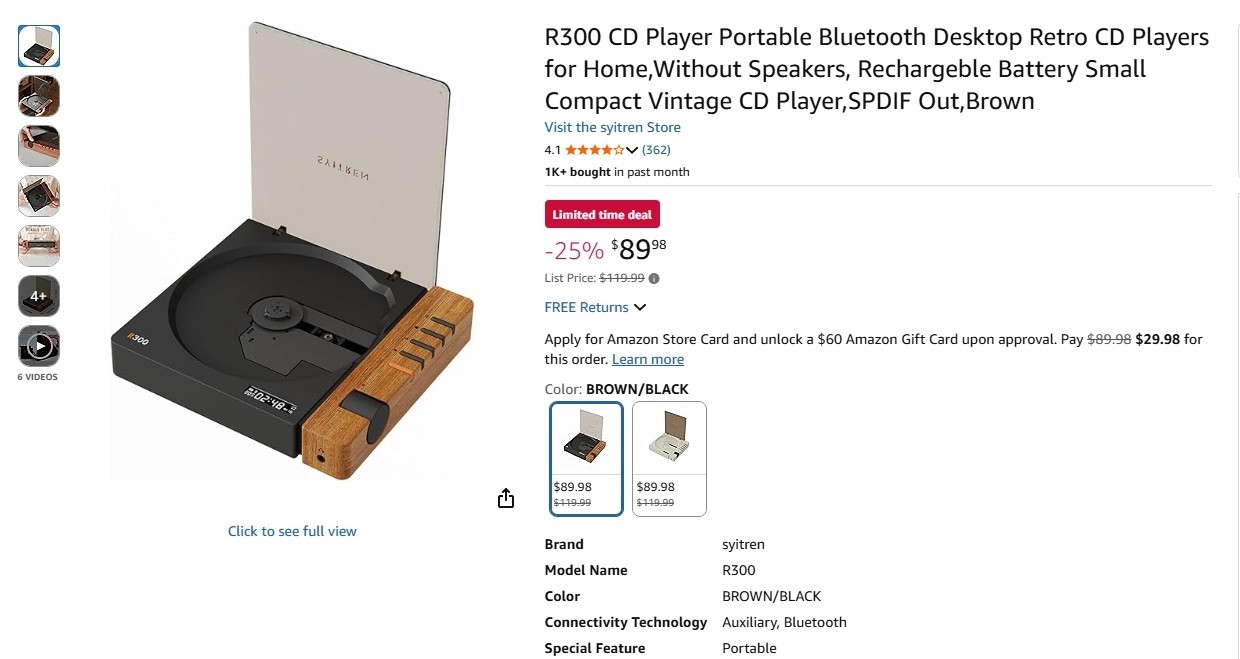Click the Limited time deal badge
This screenshot has height=659, width=1240.
602,214
